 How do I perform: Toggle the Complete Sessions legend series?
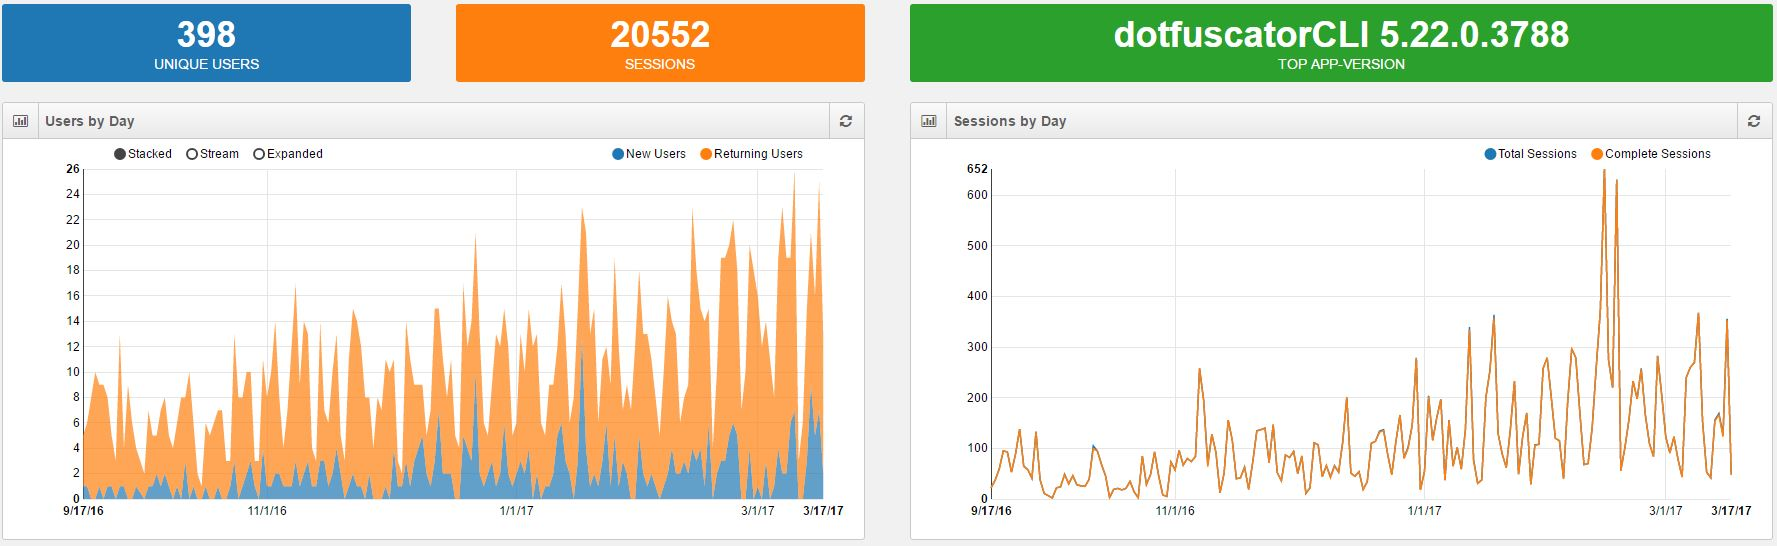tap(1651, 154)
